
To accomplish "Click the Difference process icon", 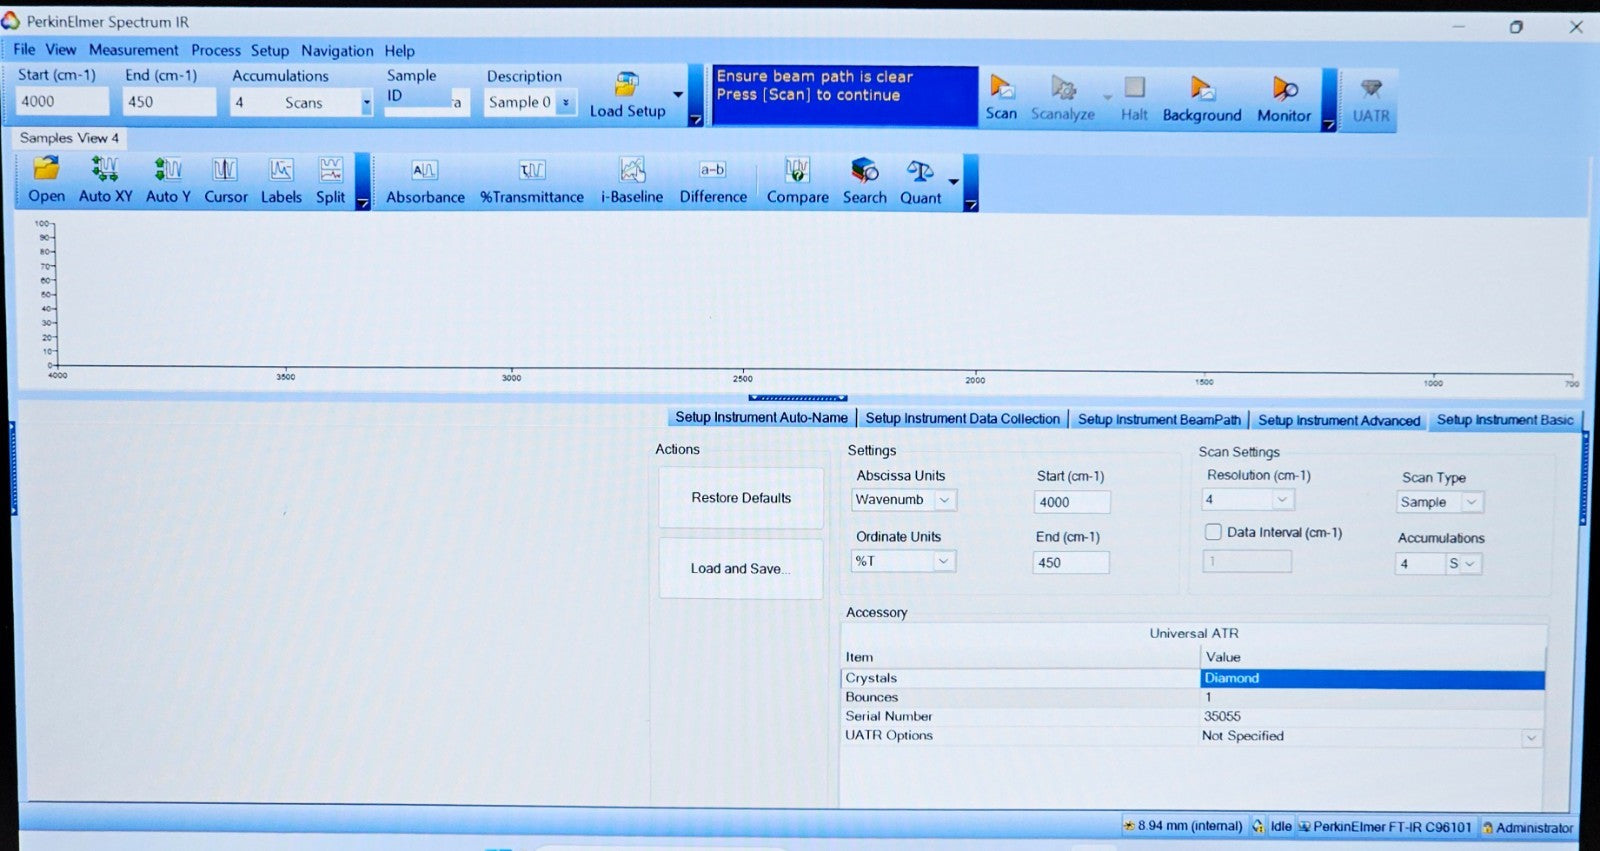I will tap(713, 170).
